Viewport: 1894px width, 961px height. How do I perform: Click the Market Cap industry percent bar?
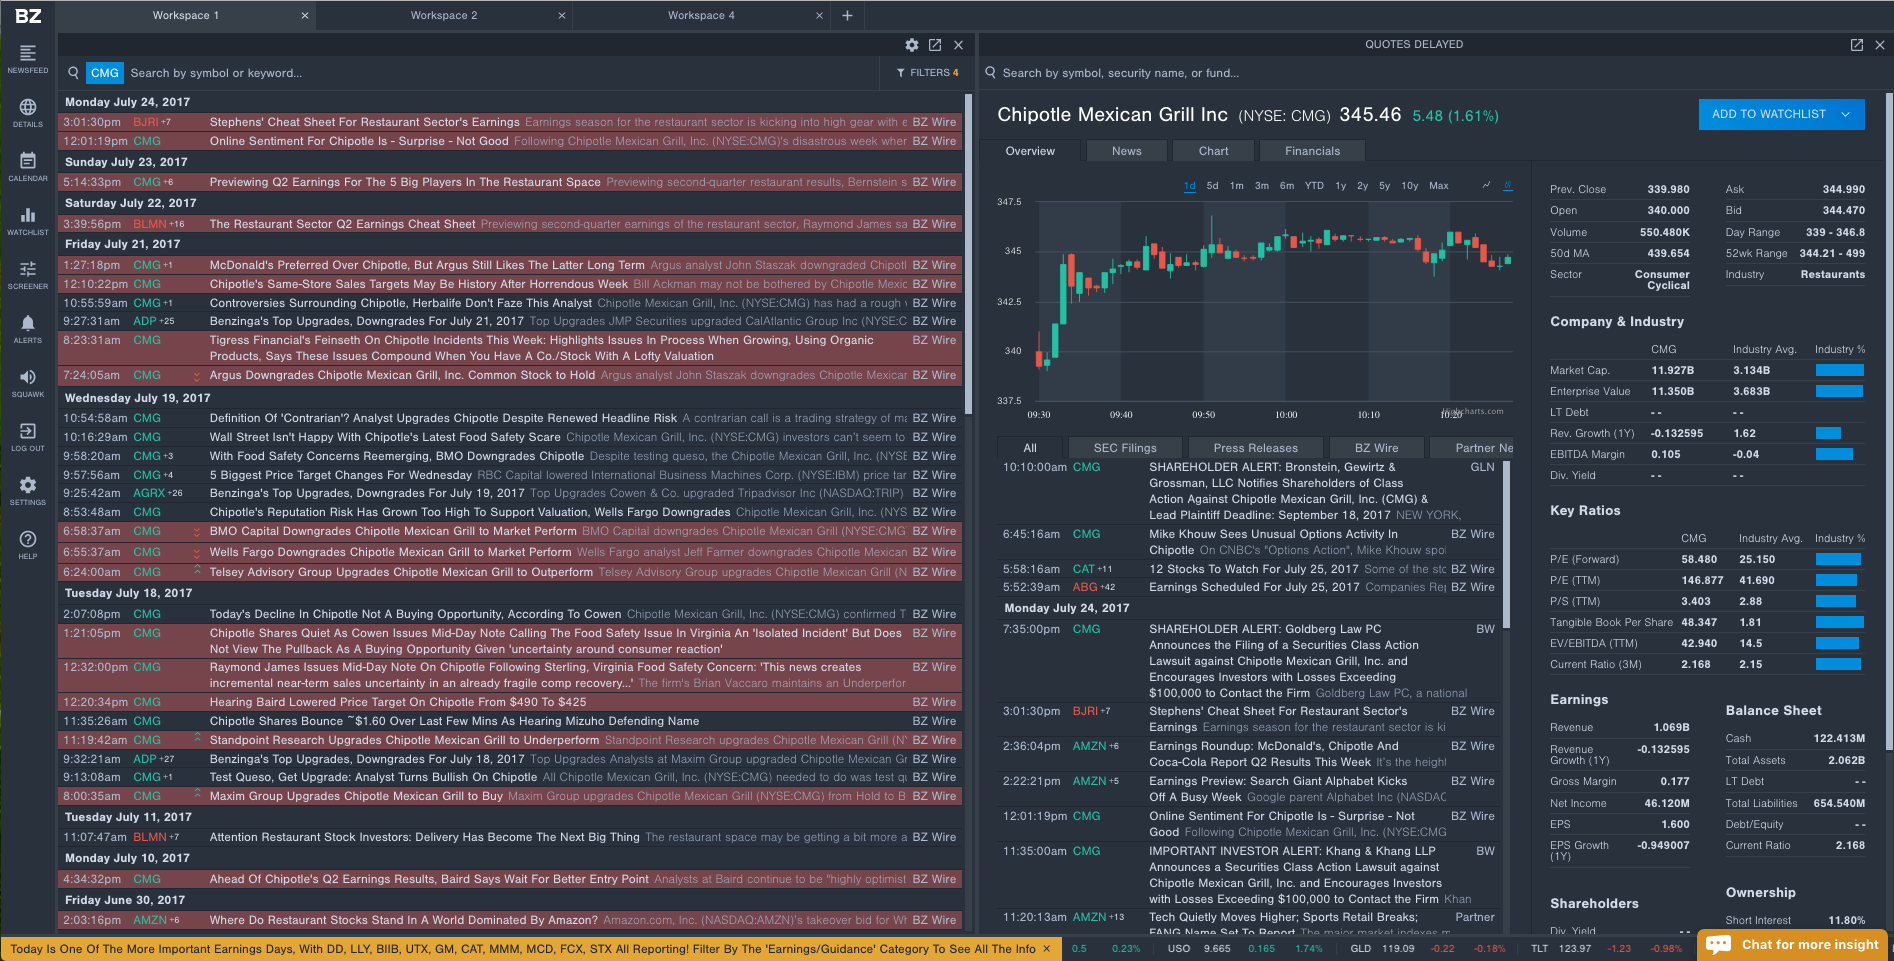tap(1839, 370)
